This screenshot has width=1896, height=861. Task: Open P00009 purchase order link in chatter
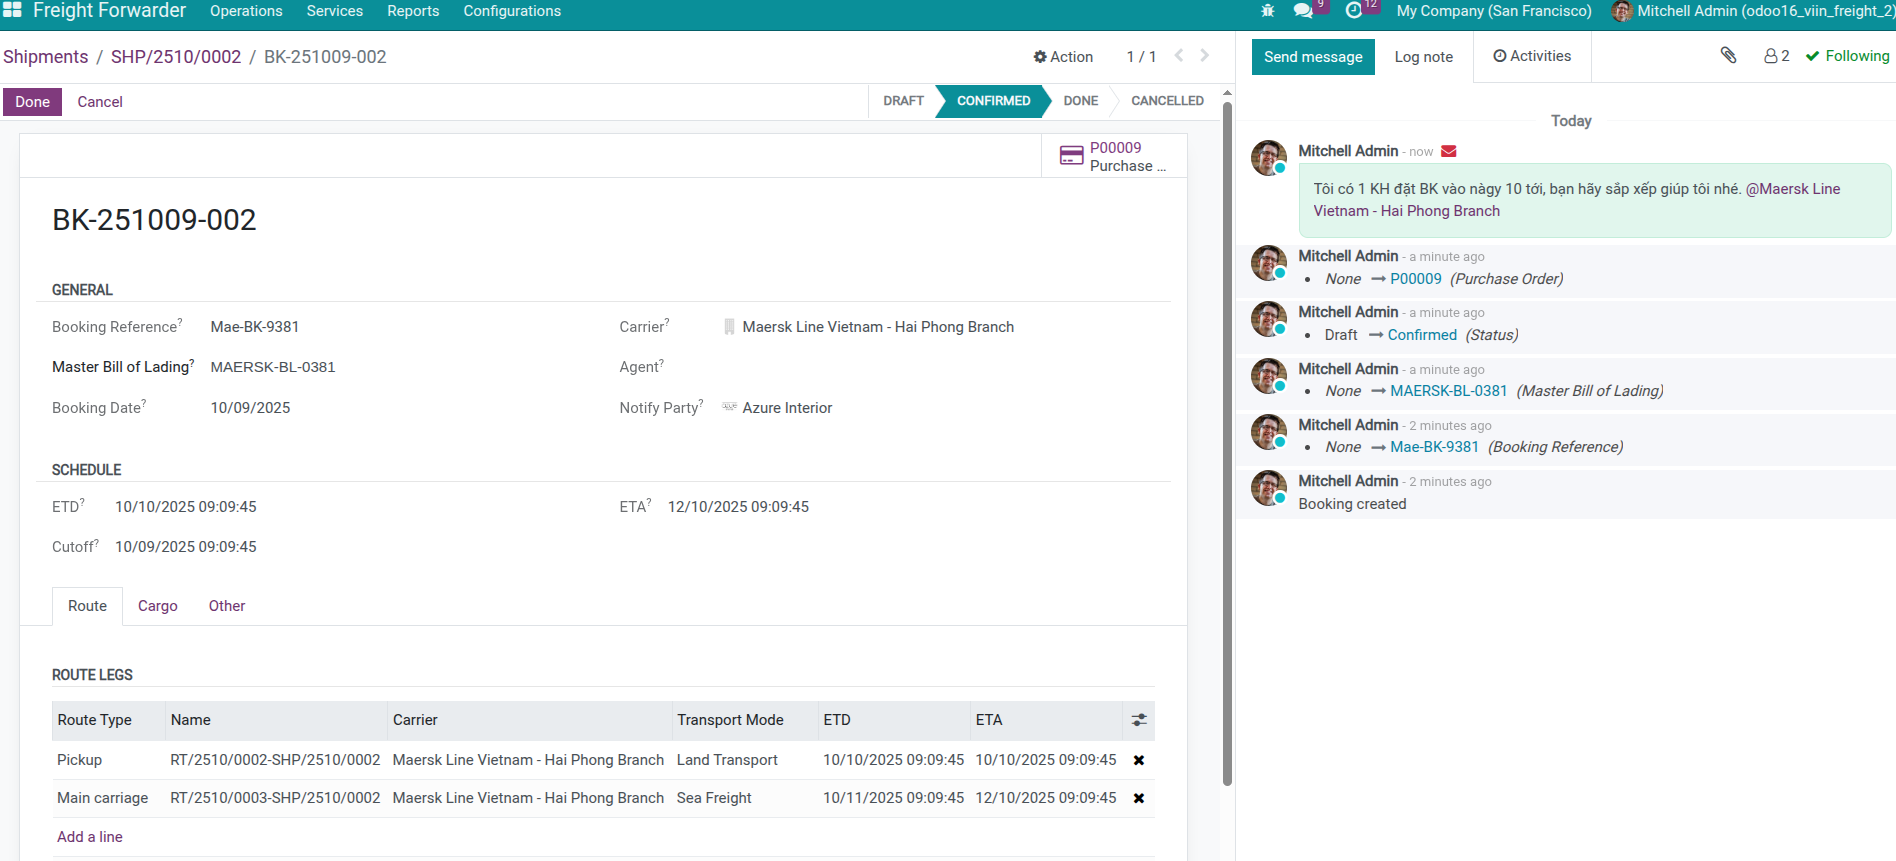(1415, 279)
